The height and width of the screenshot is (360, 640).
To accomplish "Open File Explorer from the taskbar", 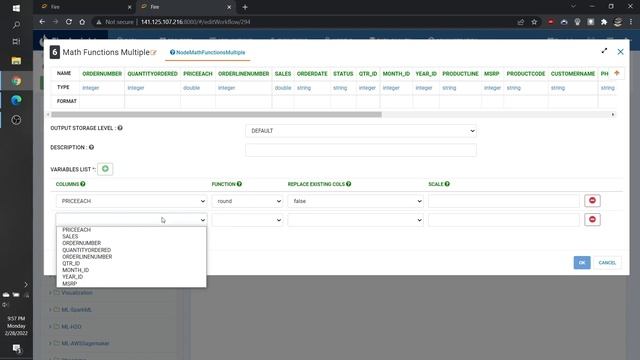I will (x=16, y=61).
